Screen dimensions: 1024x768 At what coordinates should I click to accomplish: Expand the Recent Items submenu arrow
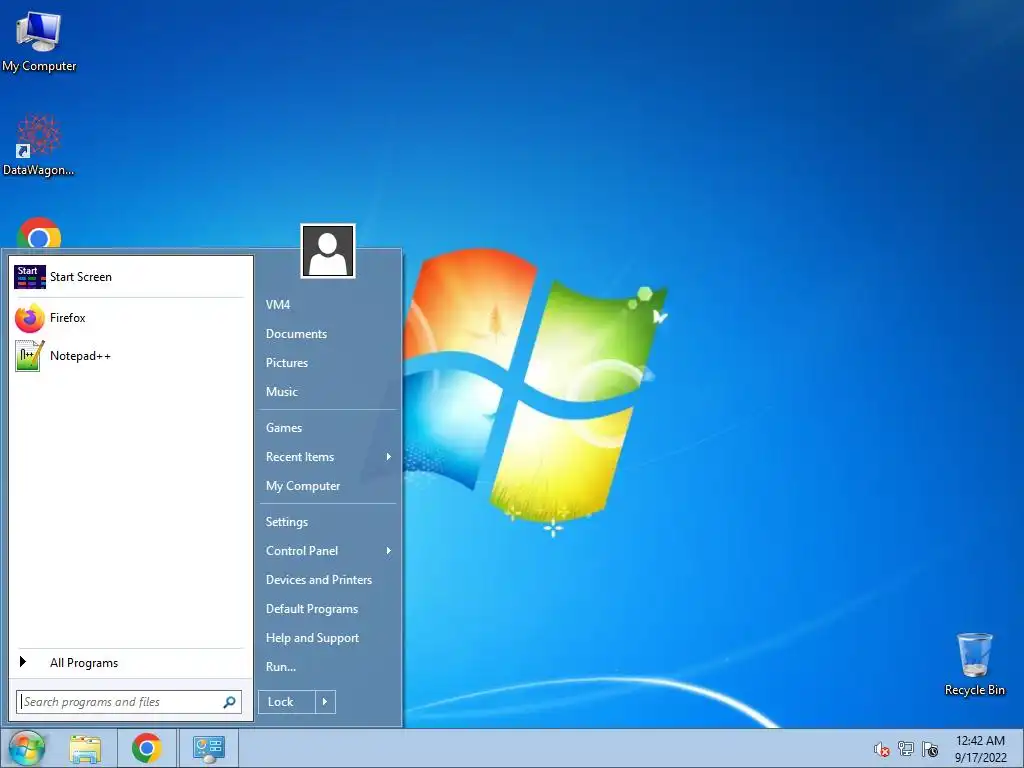click(389, 456)
